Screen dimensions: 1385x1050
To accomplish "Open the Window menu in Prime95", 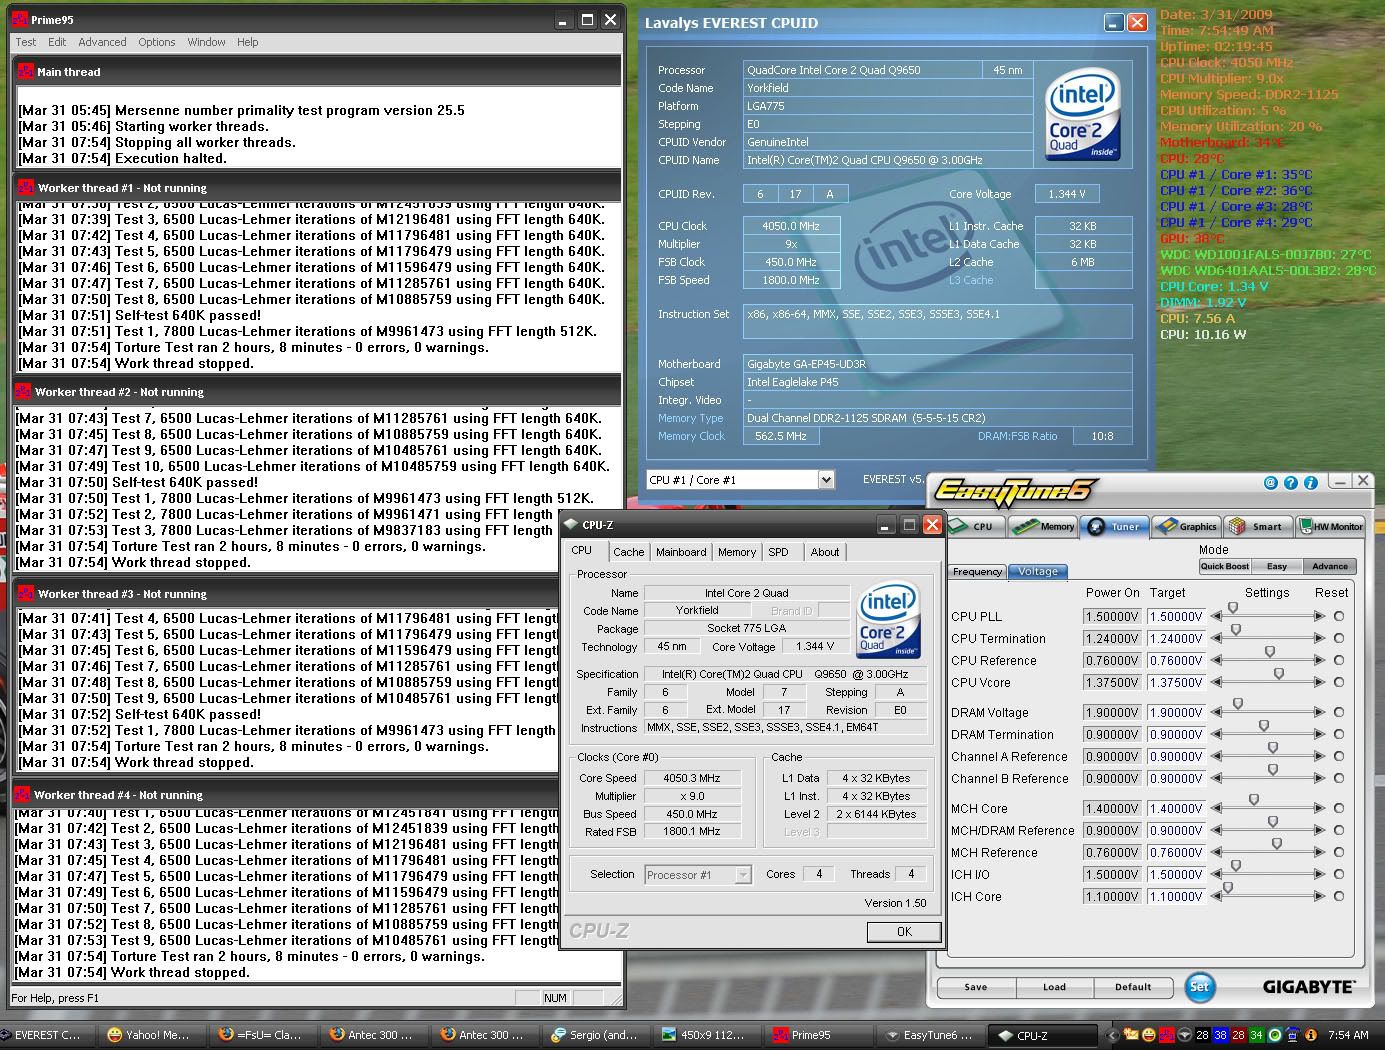I will click(206, 42).
